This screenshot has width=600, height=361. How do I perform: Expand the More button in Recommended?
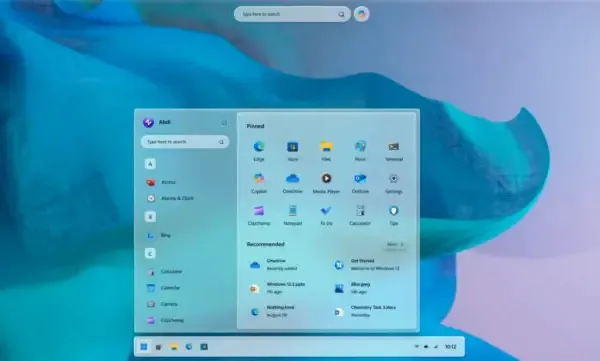click(x=395, y=244)
